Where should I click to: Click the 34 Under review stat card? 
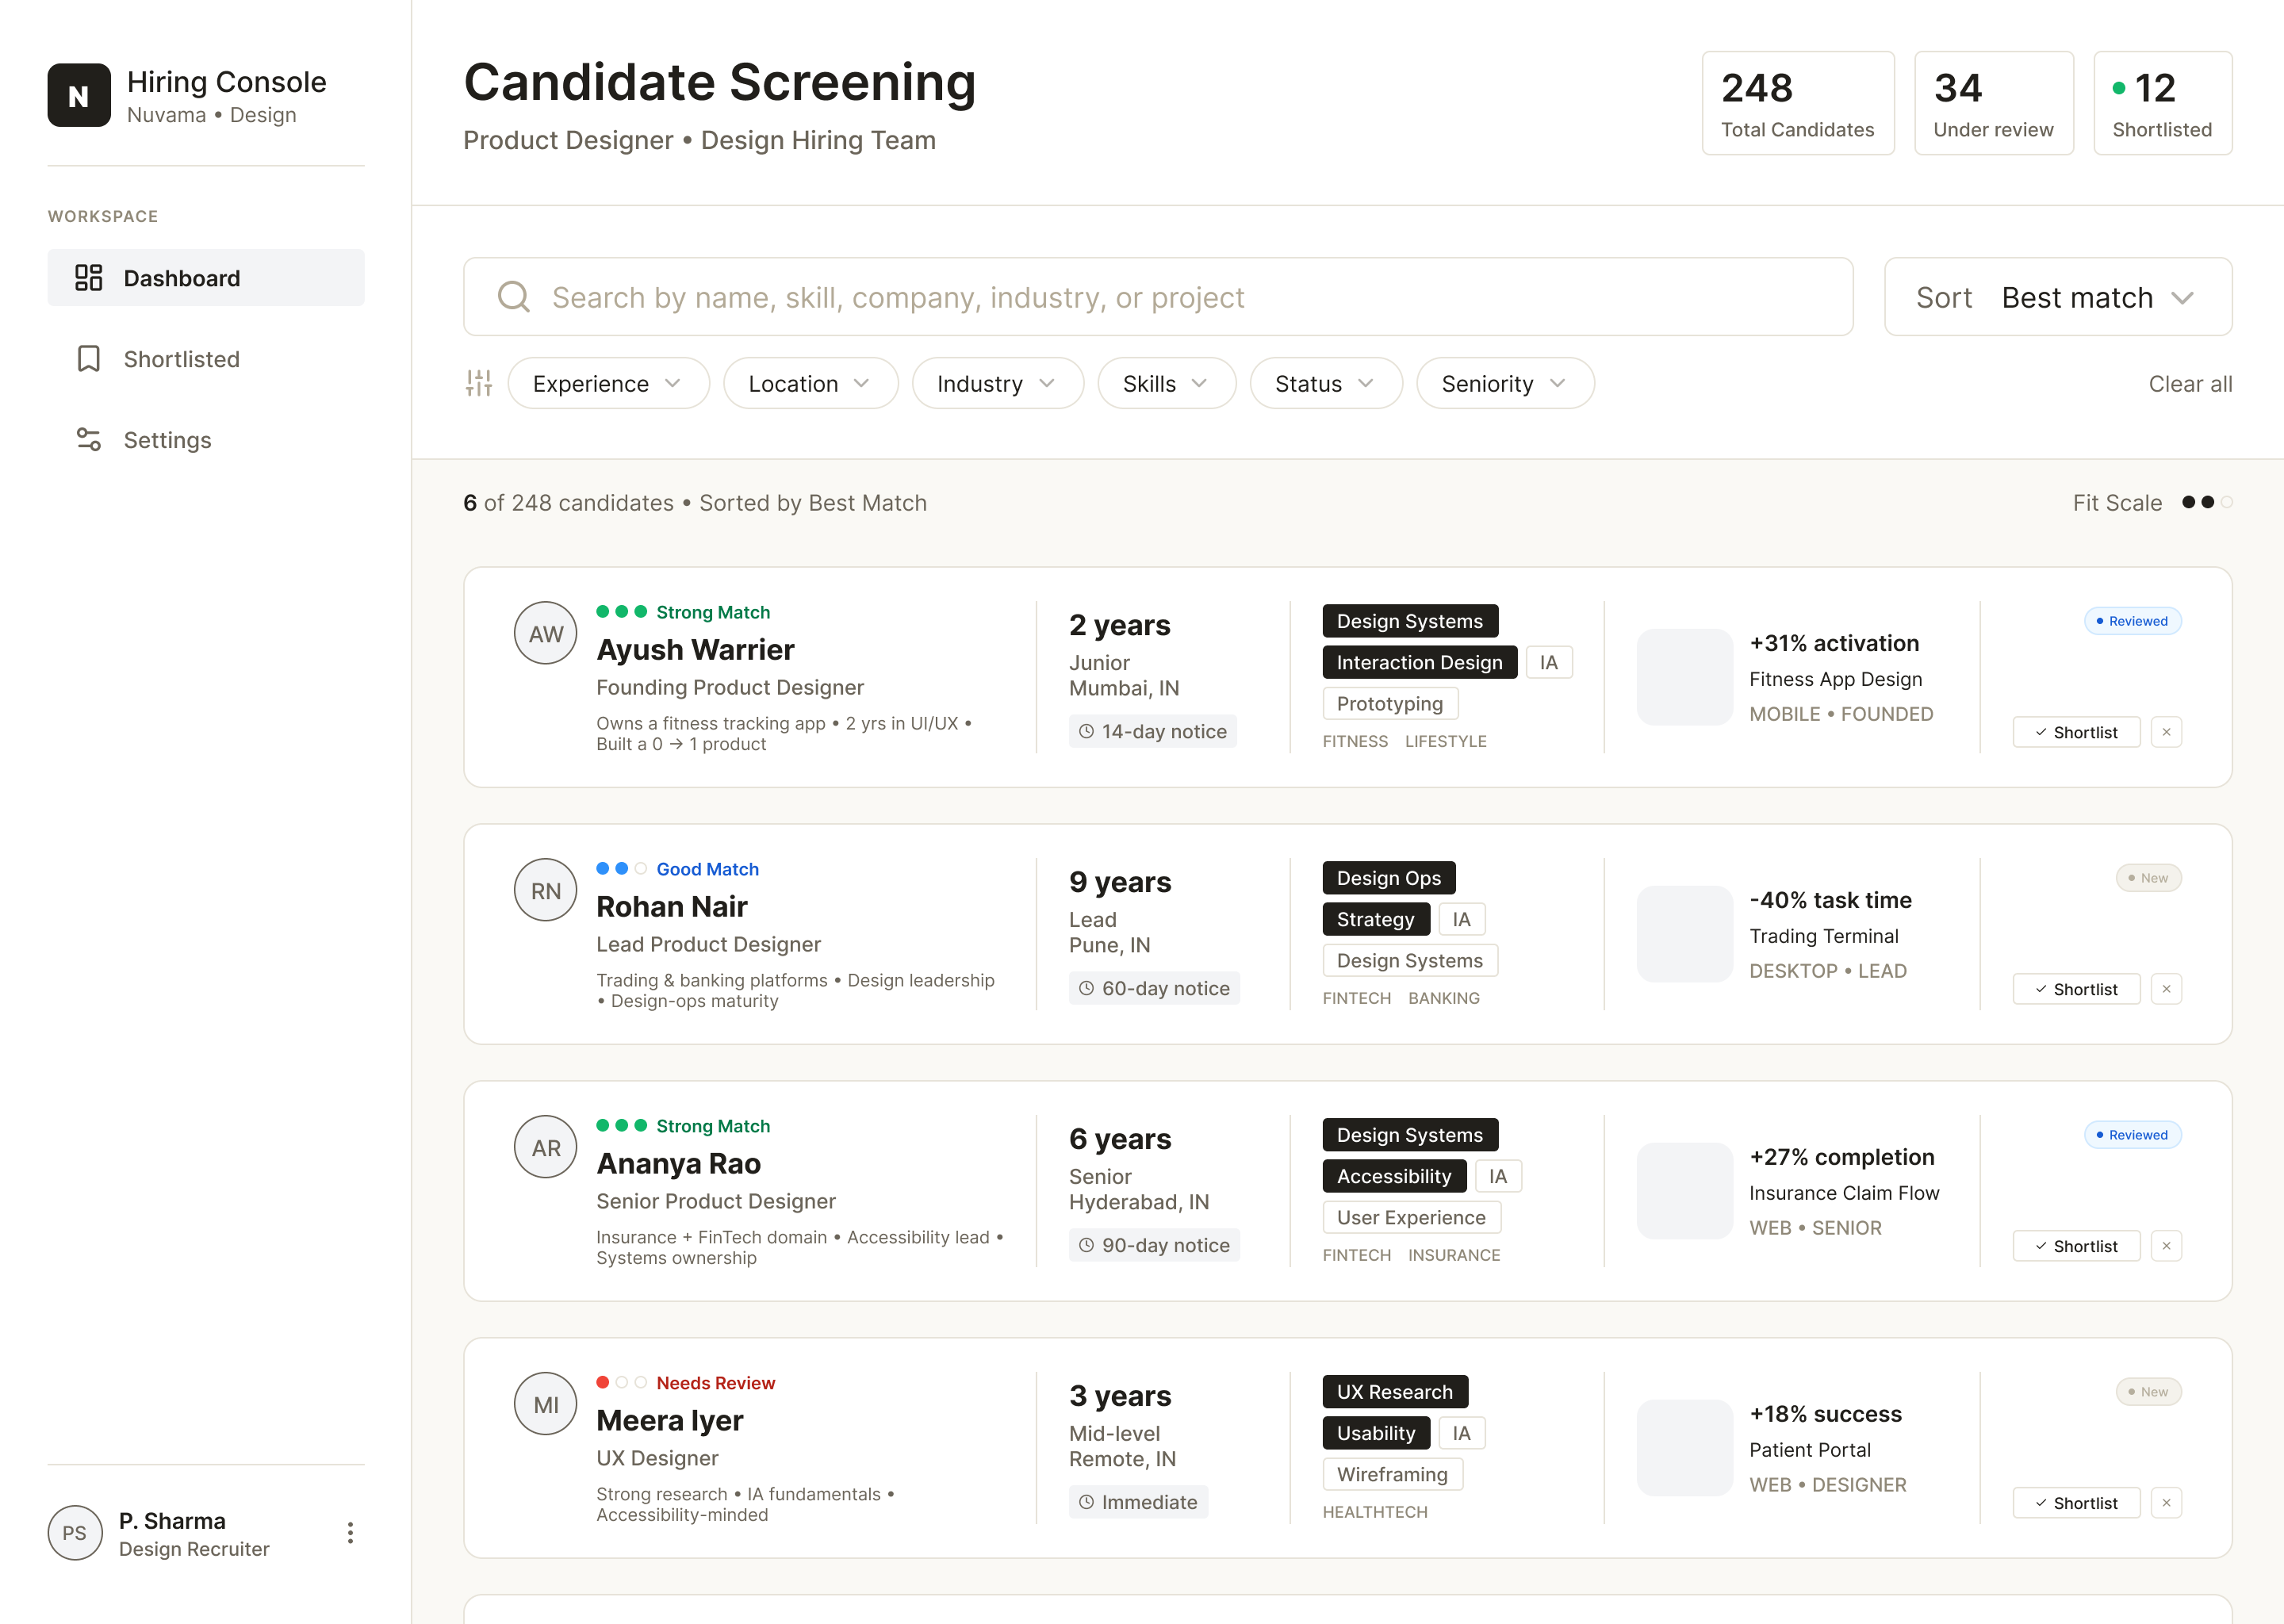(x=1993, y=103)
